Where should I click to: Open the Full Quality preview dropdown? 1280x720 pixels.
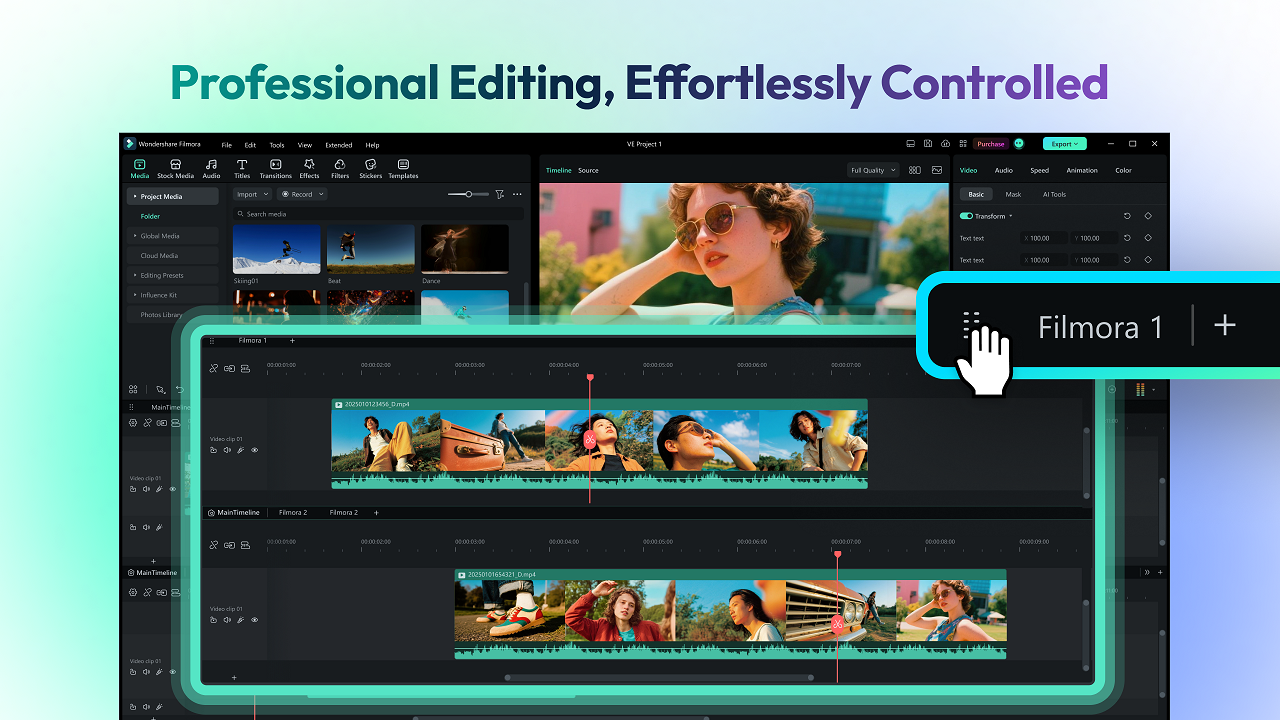click(872, 170)
